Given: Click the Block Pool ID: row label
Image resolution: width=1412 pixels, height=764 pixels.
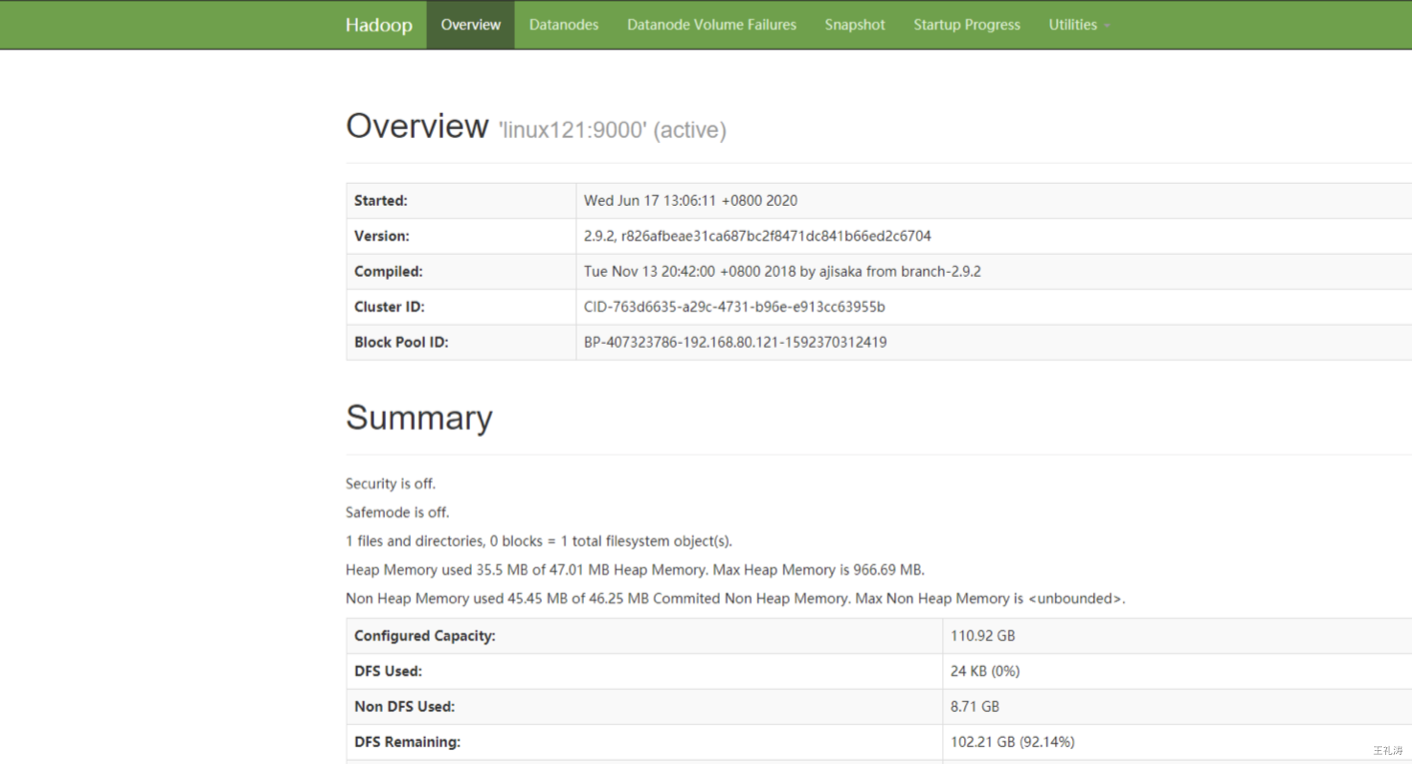Looking at the screenshot, I should click(401, 342).
